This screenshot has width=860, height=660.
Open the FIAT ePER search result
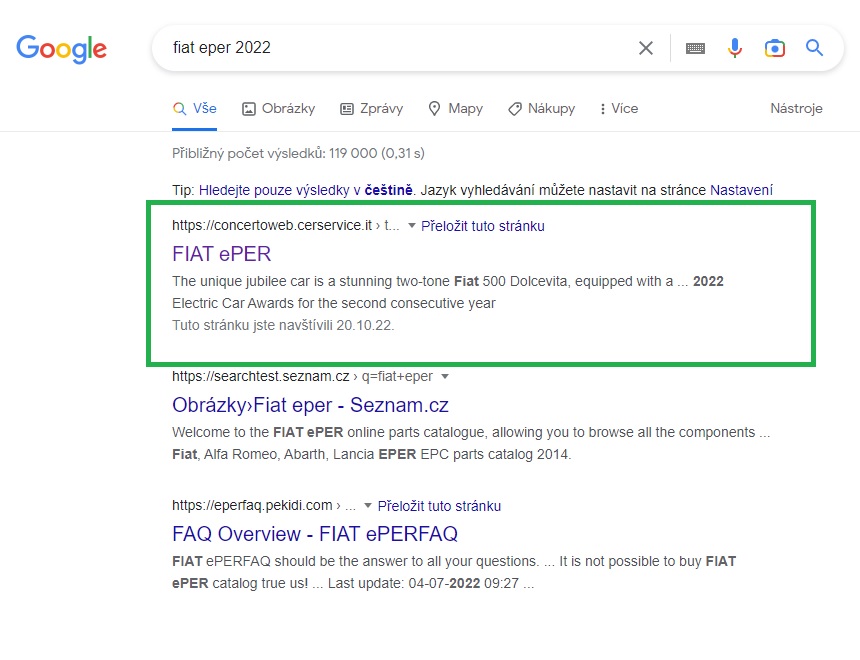221,254
